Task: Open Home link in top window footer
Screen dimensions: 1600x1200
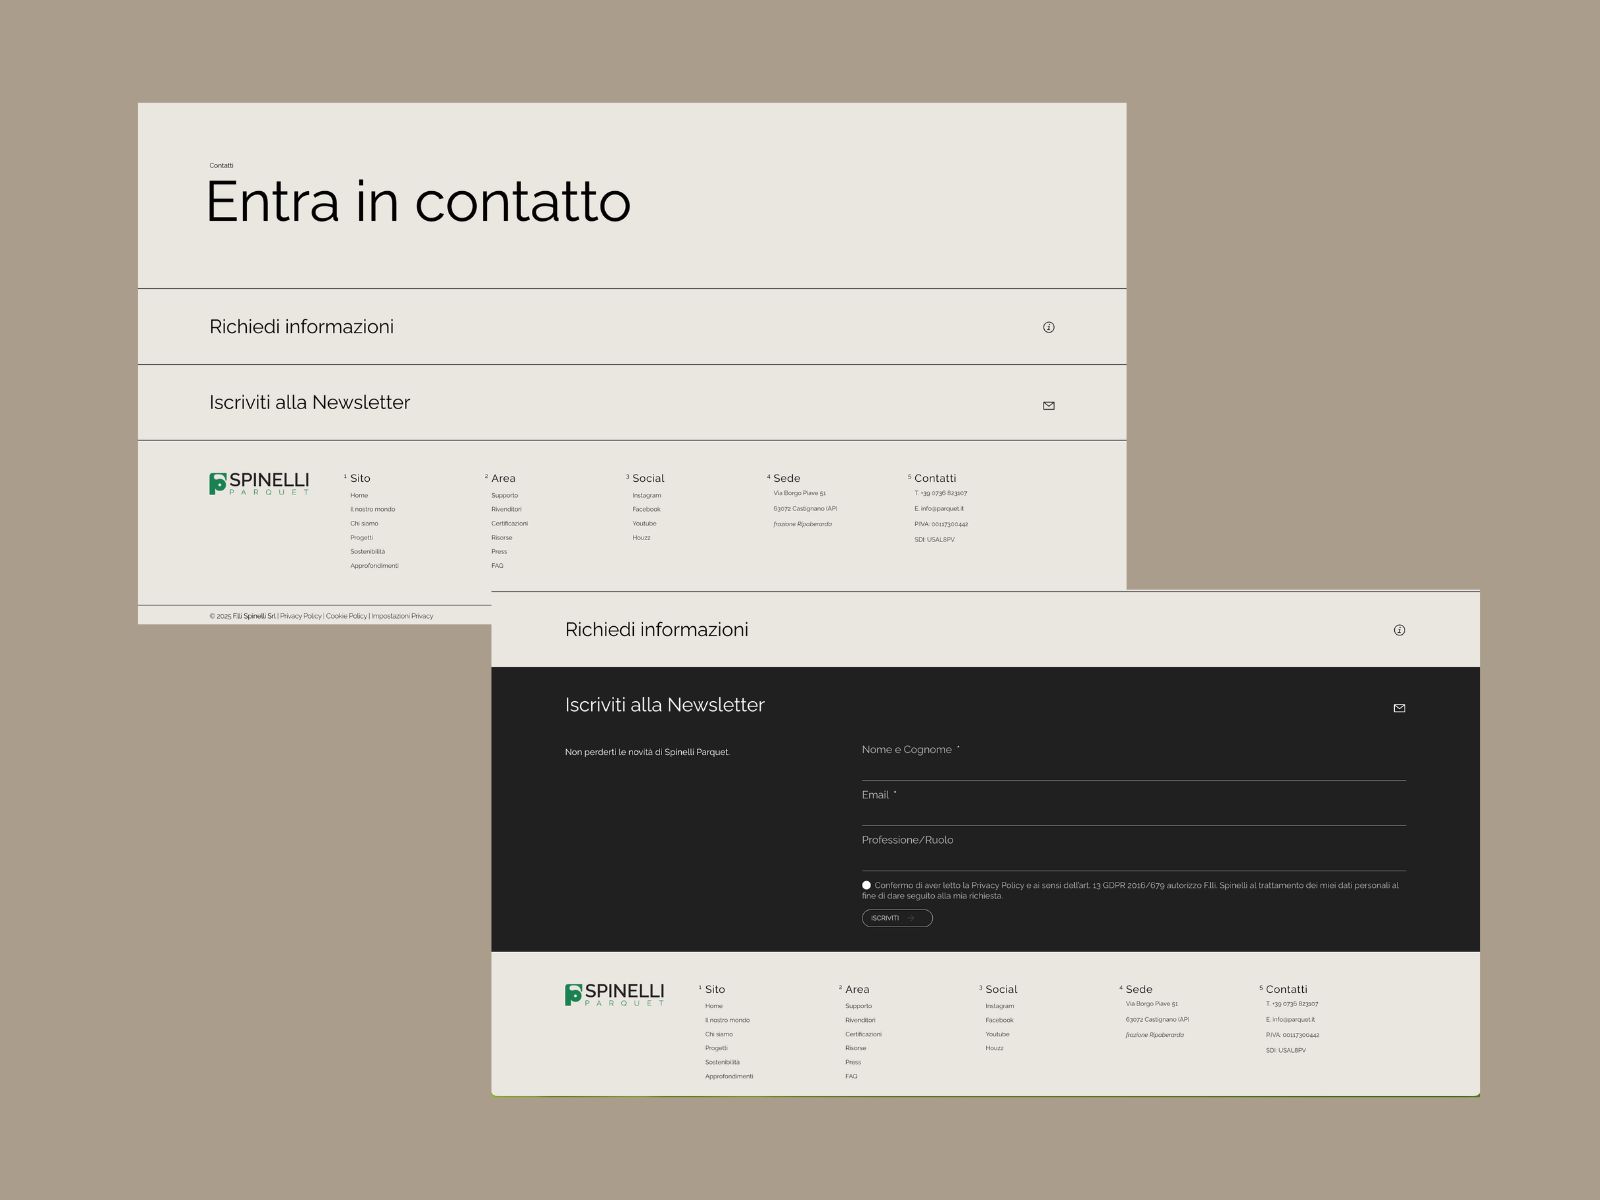Action: pos(359,495)
